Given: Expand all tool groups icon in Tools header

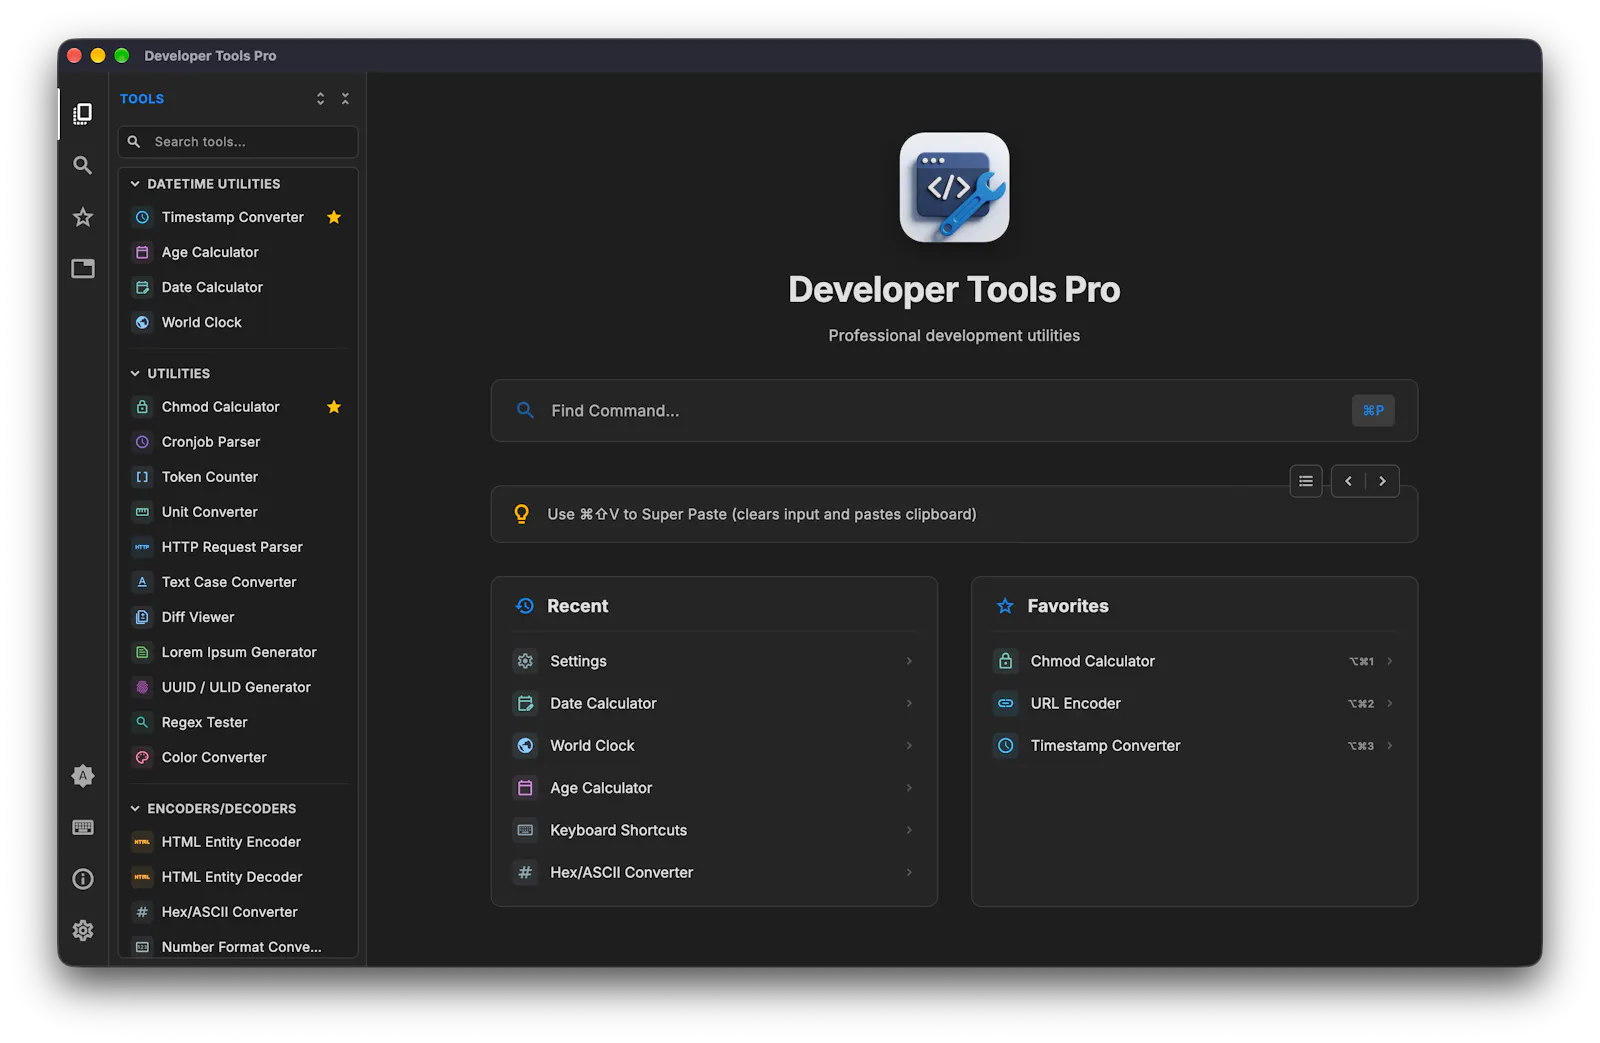Looking at the screenshot, I should (320, 99).
